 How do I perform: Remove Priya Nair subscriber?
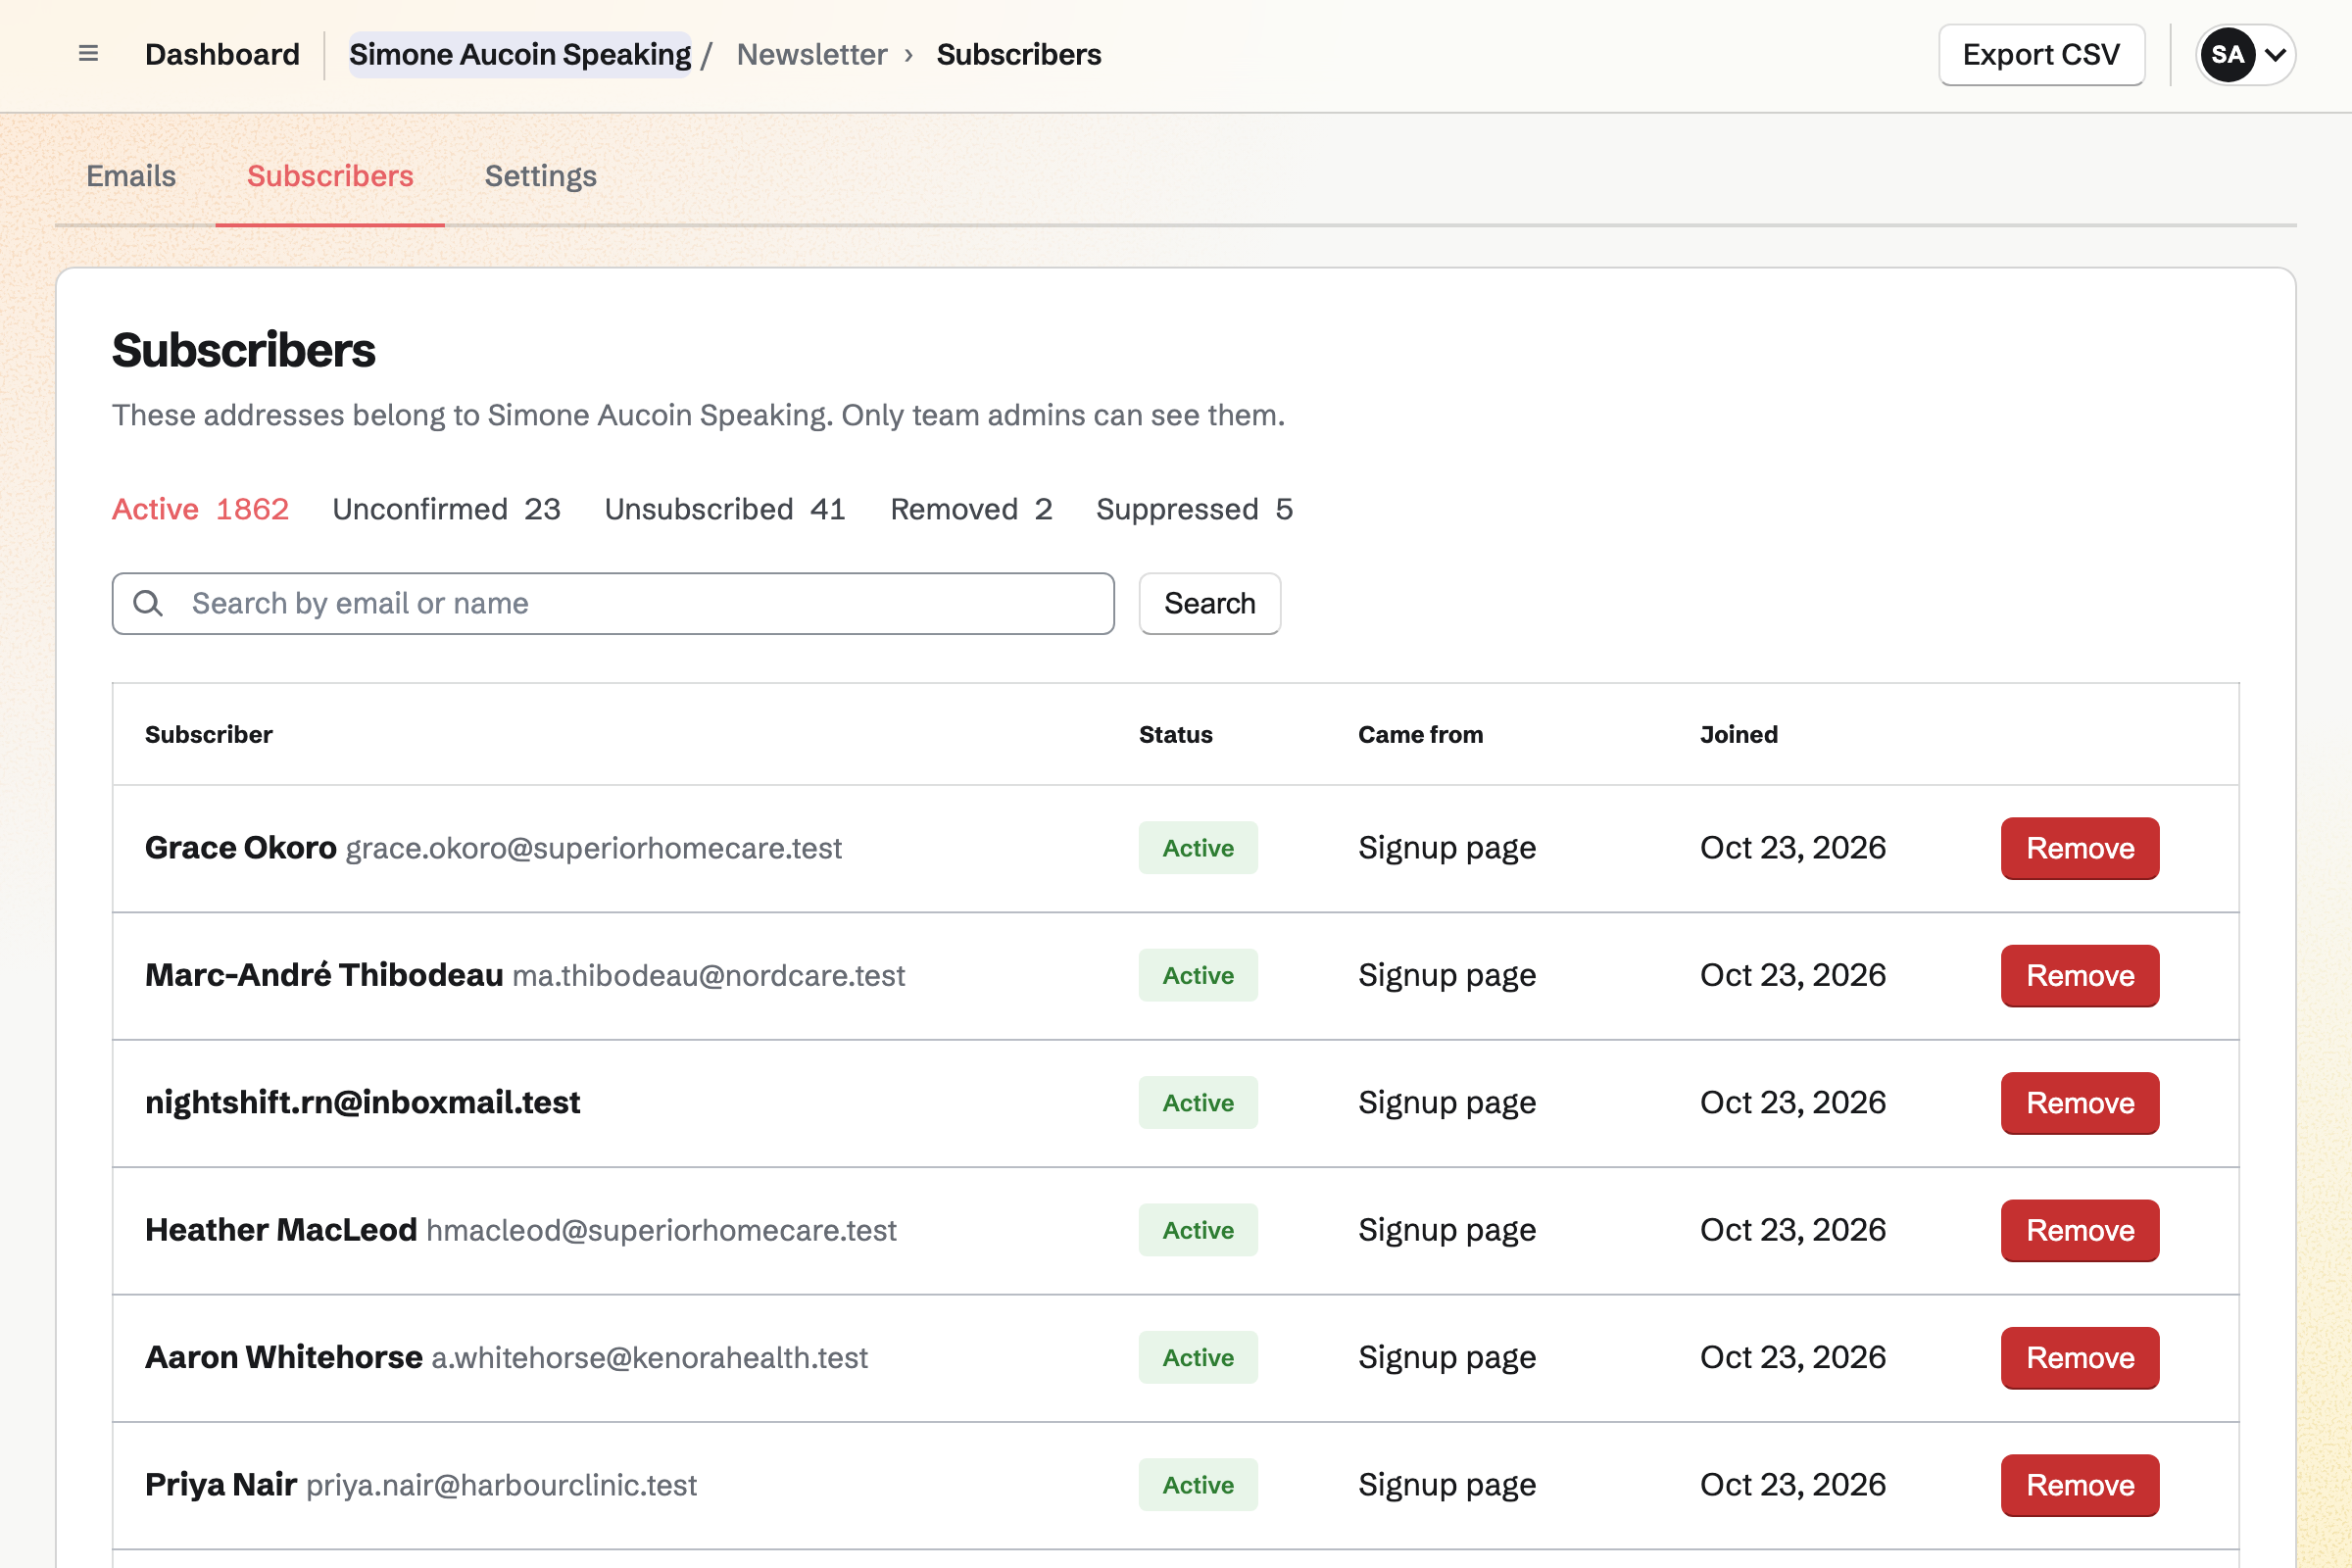click(x=2080, y=1485)
